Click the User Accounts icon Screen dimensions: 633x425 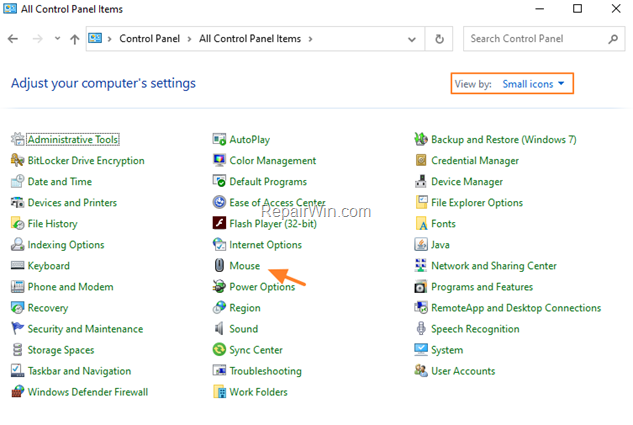click(x=421, y=371)
